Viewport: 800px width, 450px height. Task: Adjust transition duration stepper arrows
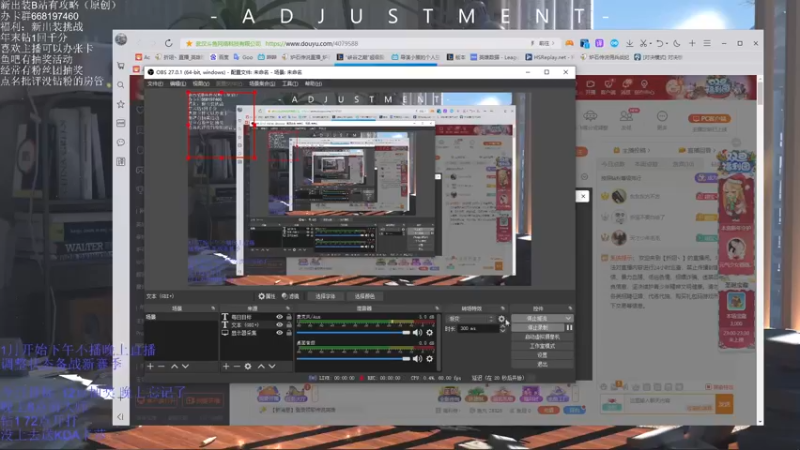pyautogui.click(x=503, y=329)
